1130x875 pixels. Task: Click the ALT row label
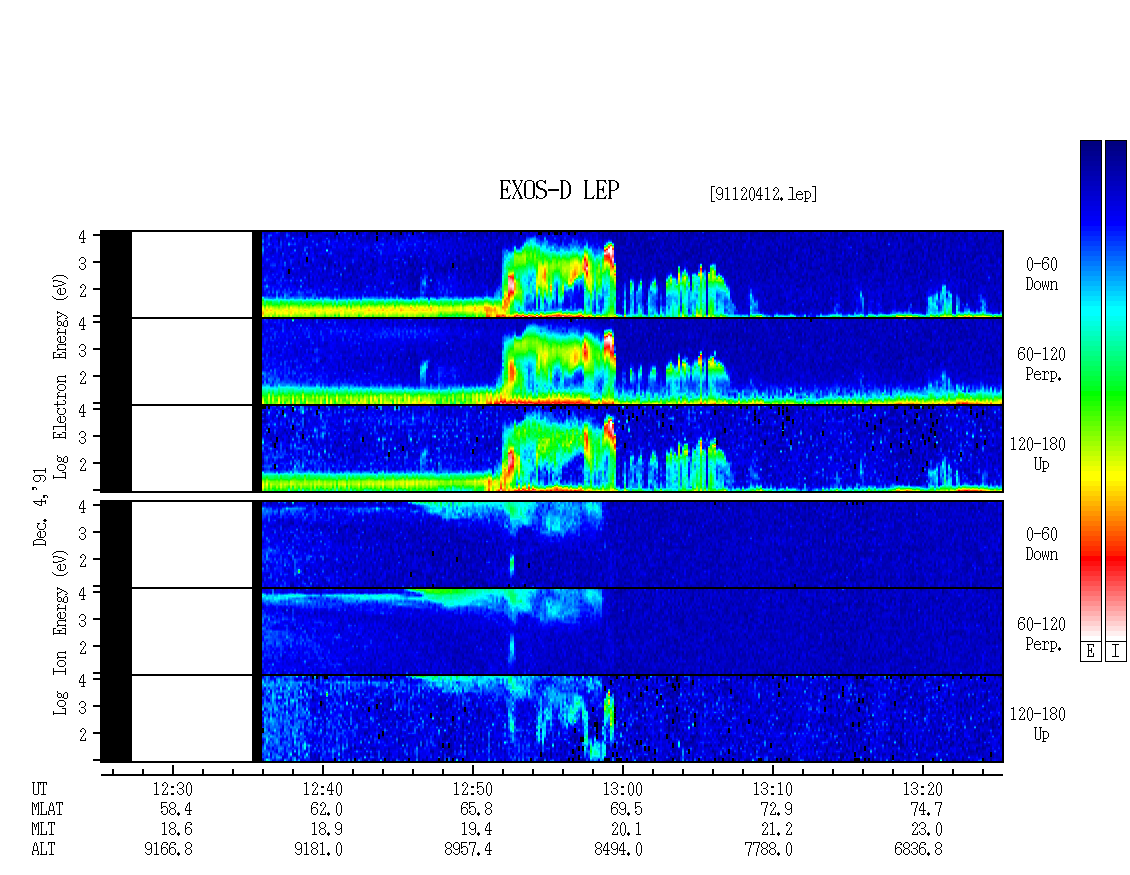click(x=43, y=850)
